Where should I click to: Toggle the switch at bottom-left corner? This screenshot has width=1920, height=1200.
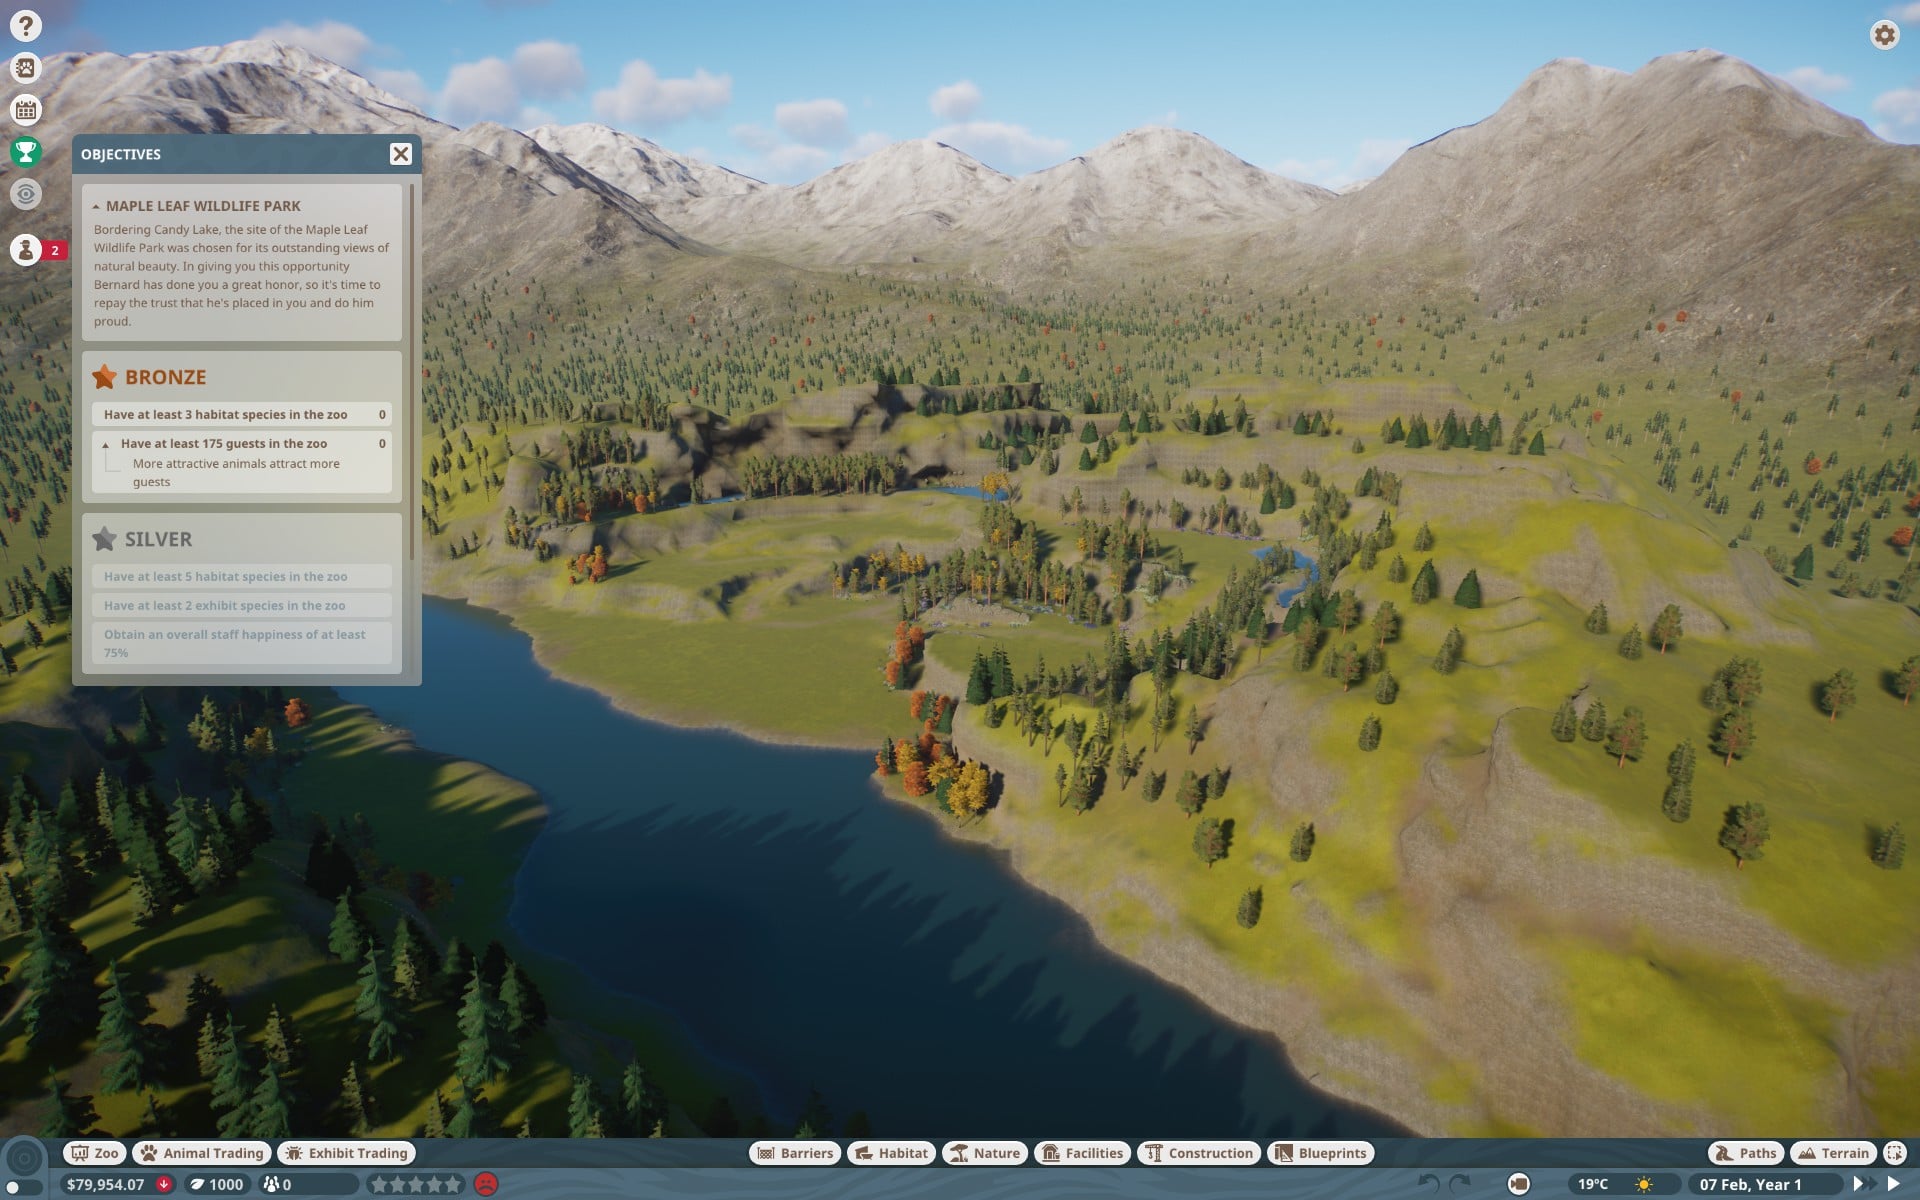22,1188
